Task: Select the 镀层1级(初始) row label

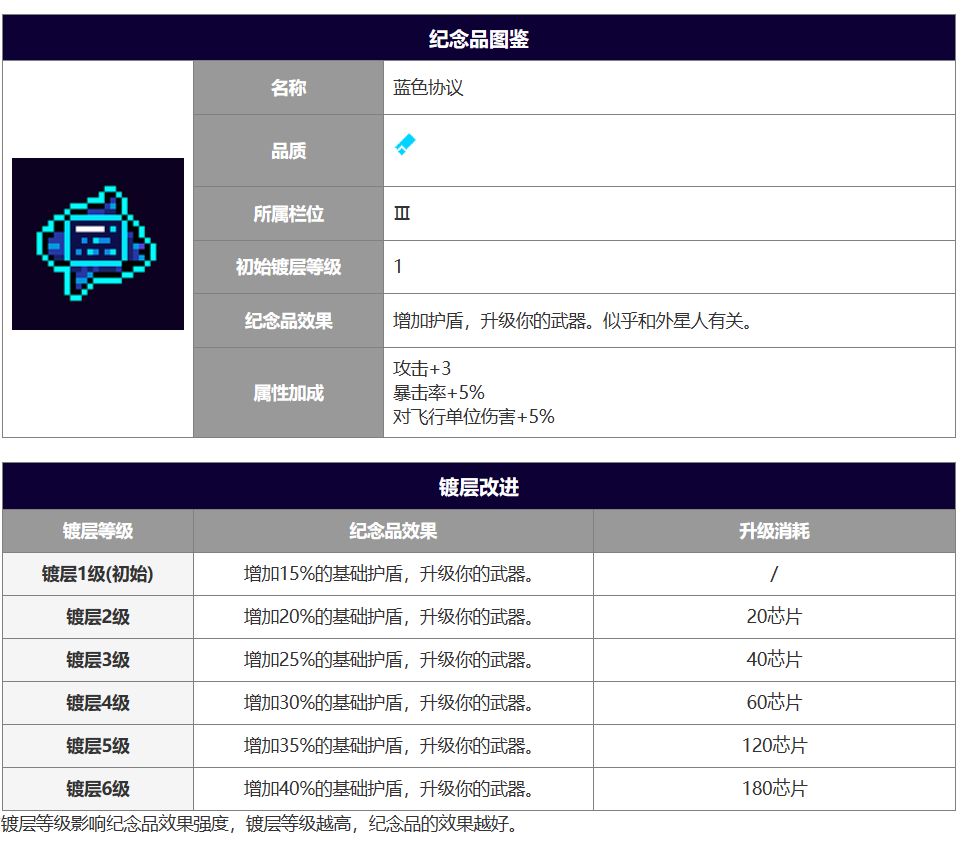Action: pyautogui.click(x=98, y=574)
